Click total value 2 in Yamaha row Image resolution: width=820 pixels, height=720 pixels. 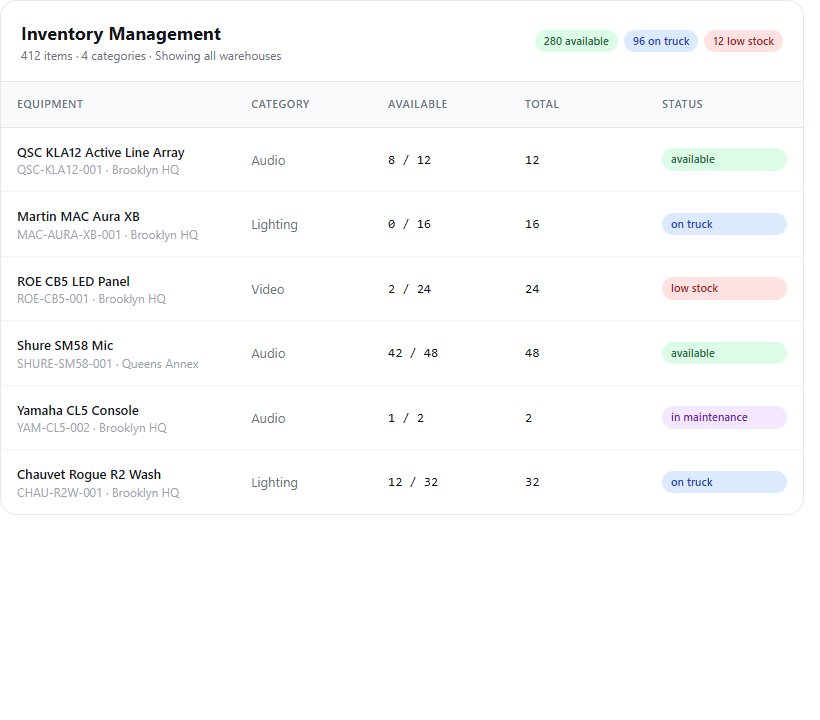point(529,418)
